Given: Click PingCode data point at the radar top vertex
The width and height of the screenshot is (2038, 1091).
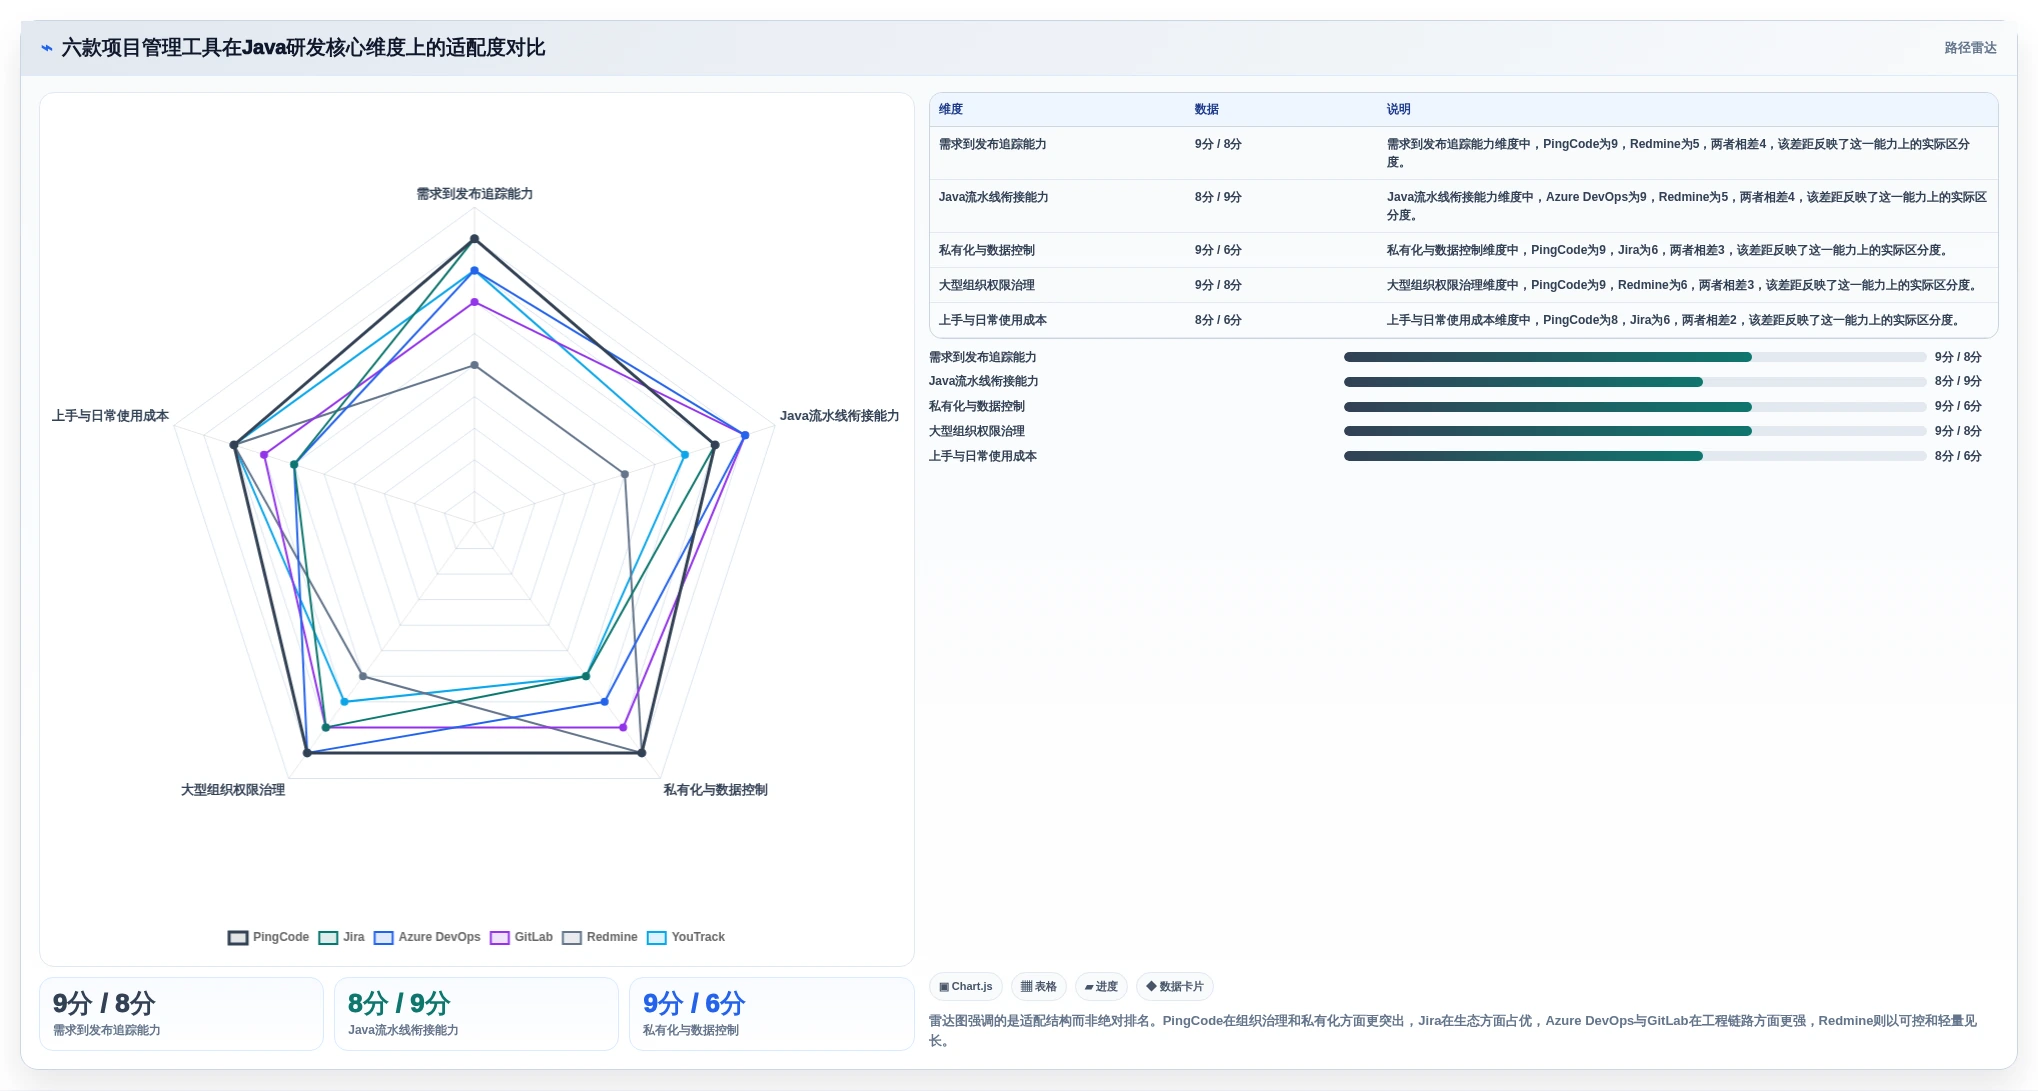Looking at the screenshot, I should point(475,239).
